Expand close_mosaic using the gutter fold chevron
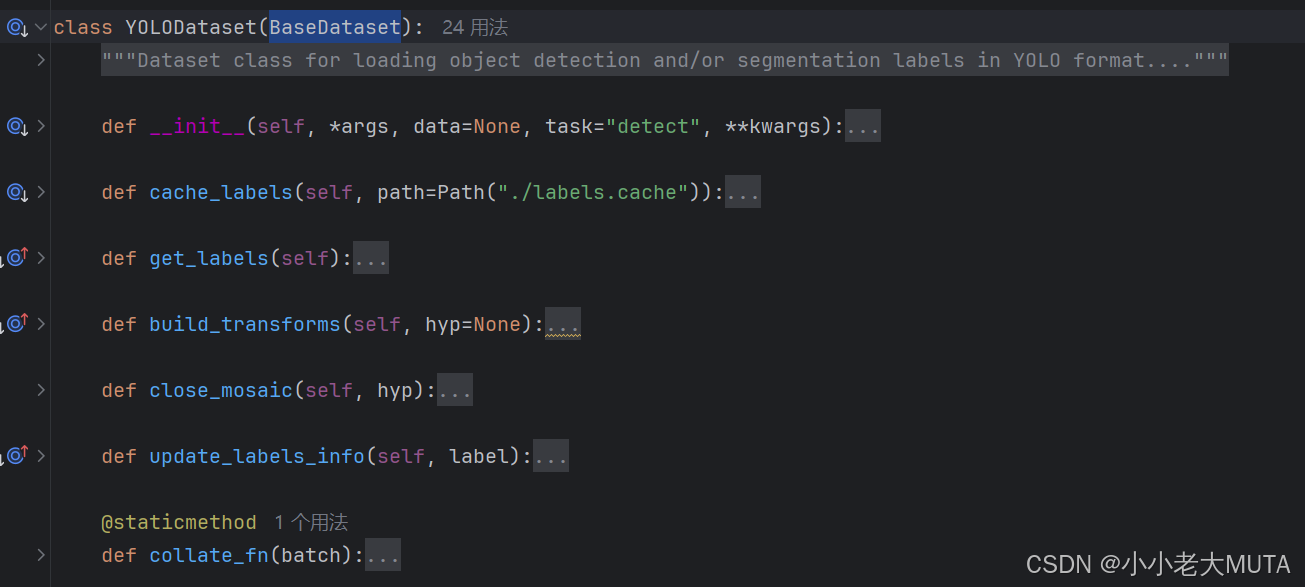Image resolution: width=1305 pixels, height=587 pixels. pos(41,390)
